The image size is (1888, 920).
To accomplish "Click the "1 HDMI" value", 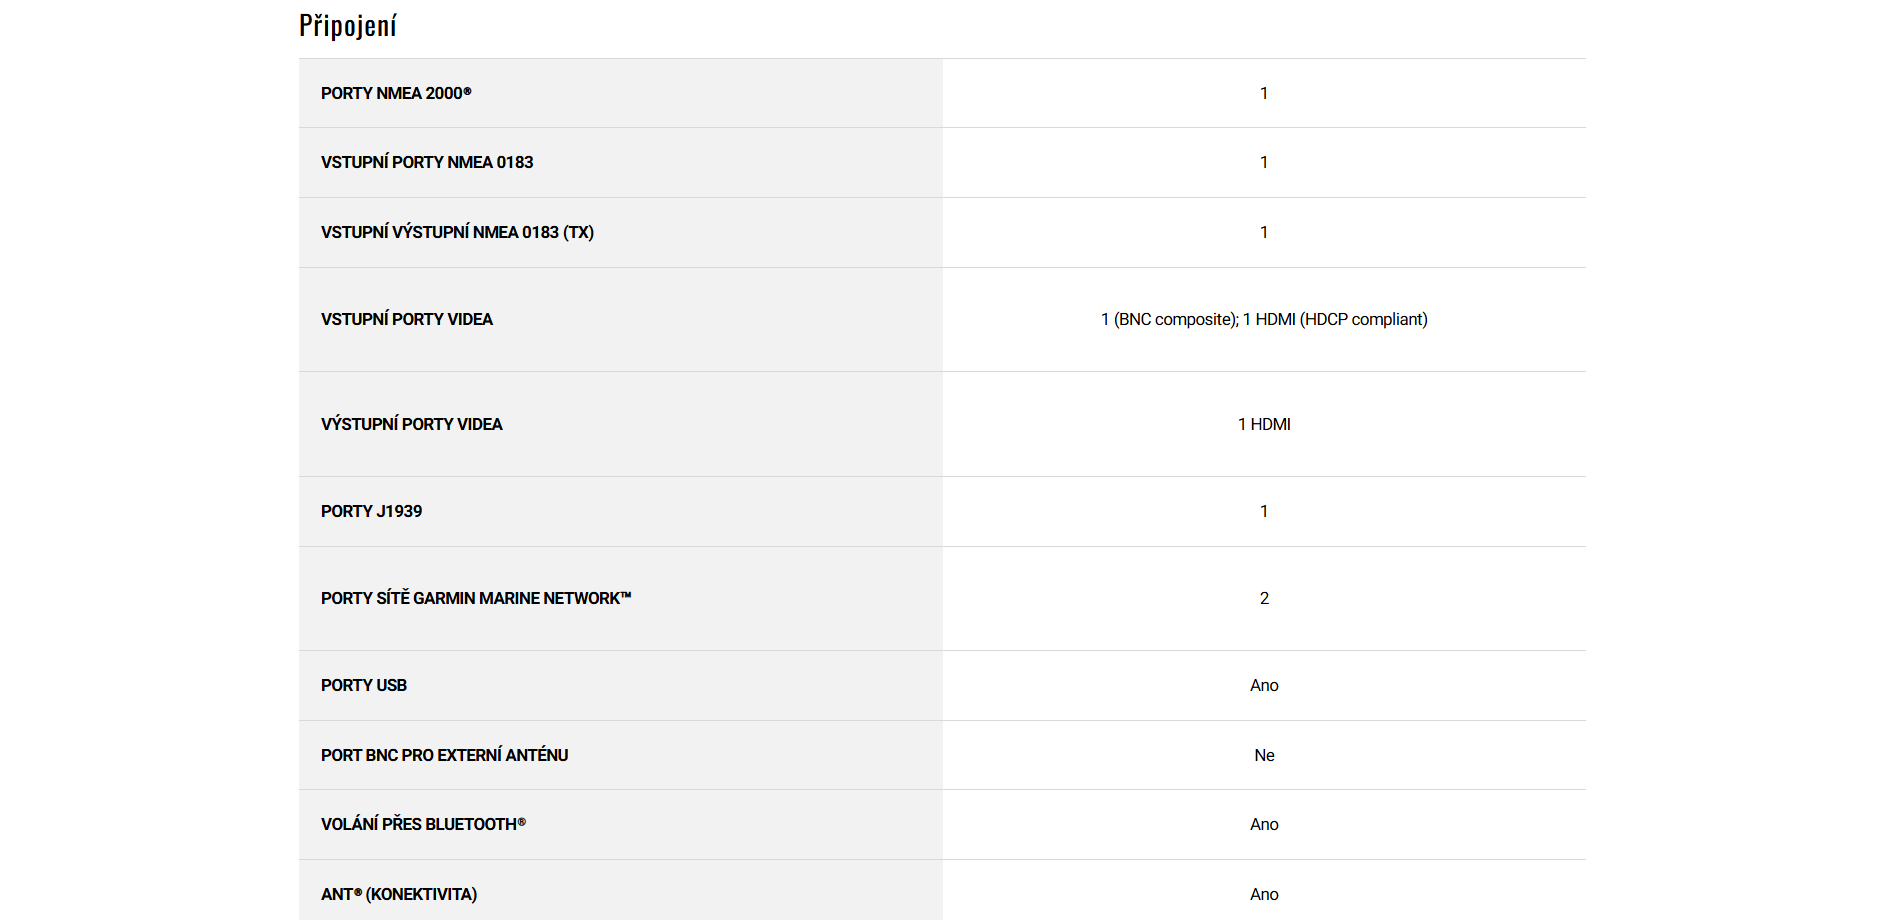I will click(1264, 424).
